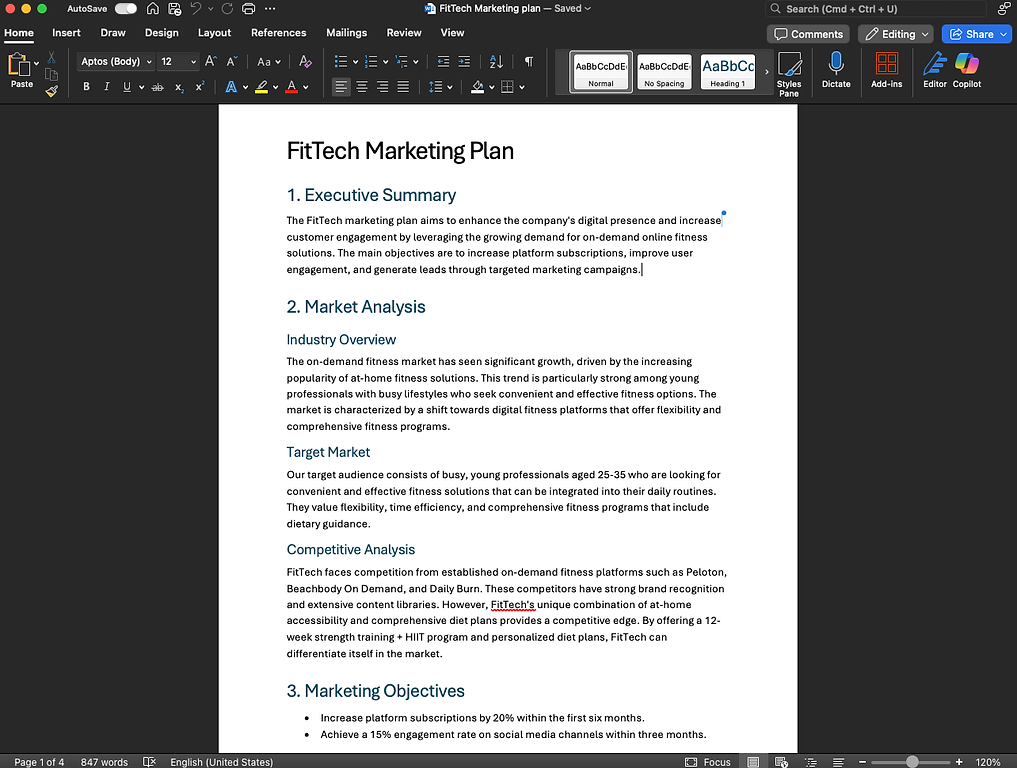Open the more options ellipsis in title bar
Screen dimensions: 1017x768
coord(270,8)
